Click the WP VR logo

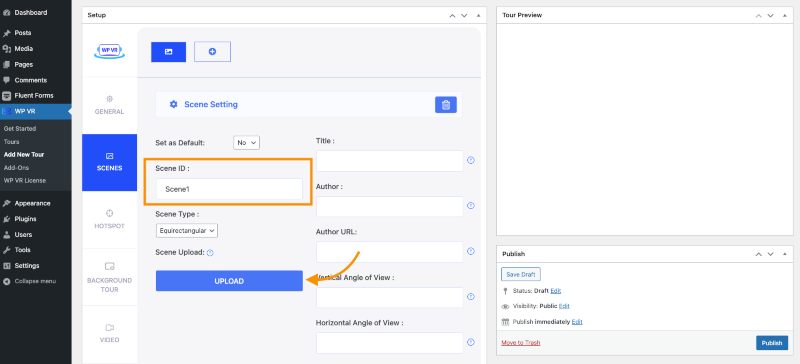[110, 51]
